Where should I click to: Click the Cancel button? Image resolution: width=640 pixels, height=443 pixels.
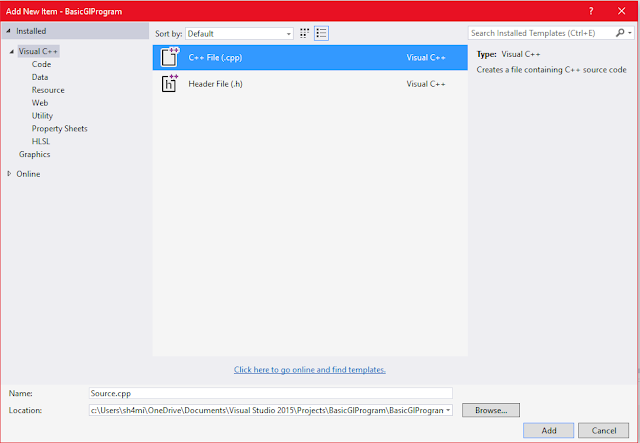point(604,430)
